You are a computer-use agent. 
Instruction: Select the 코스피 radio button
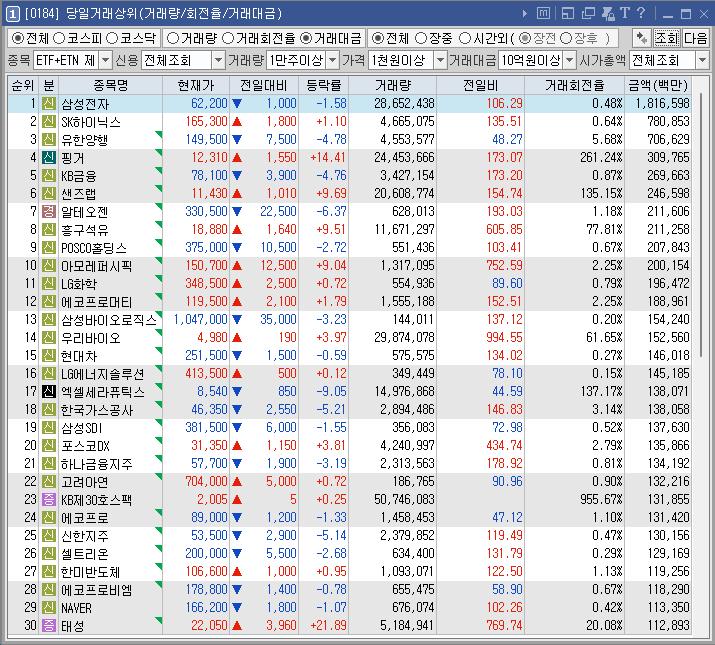59,38
